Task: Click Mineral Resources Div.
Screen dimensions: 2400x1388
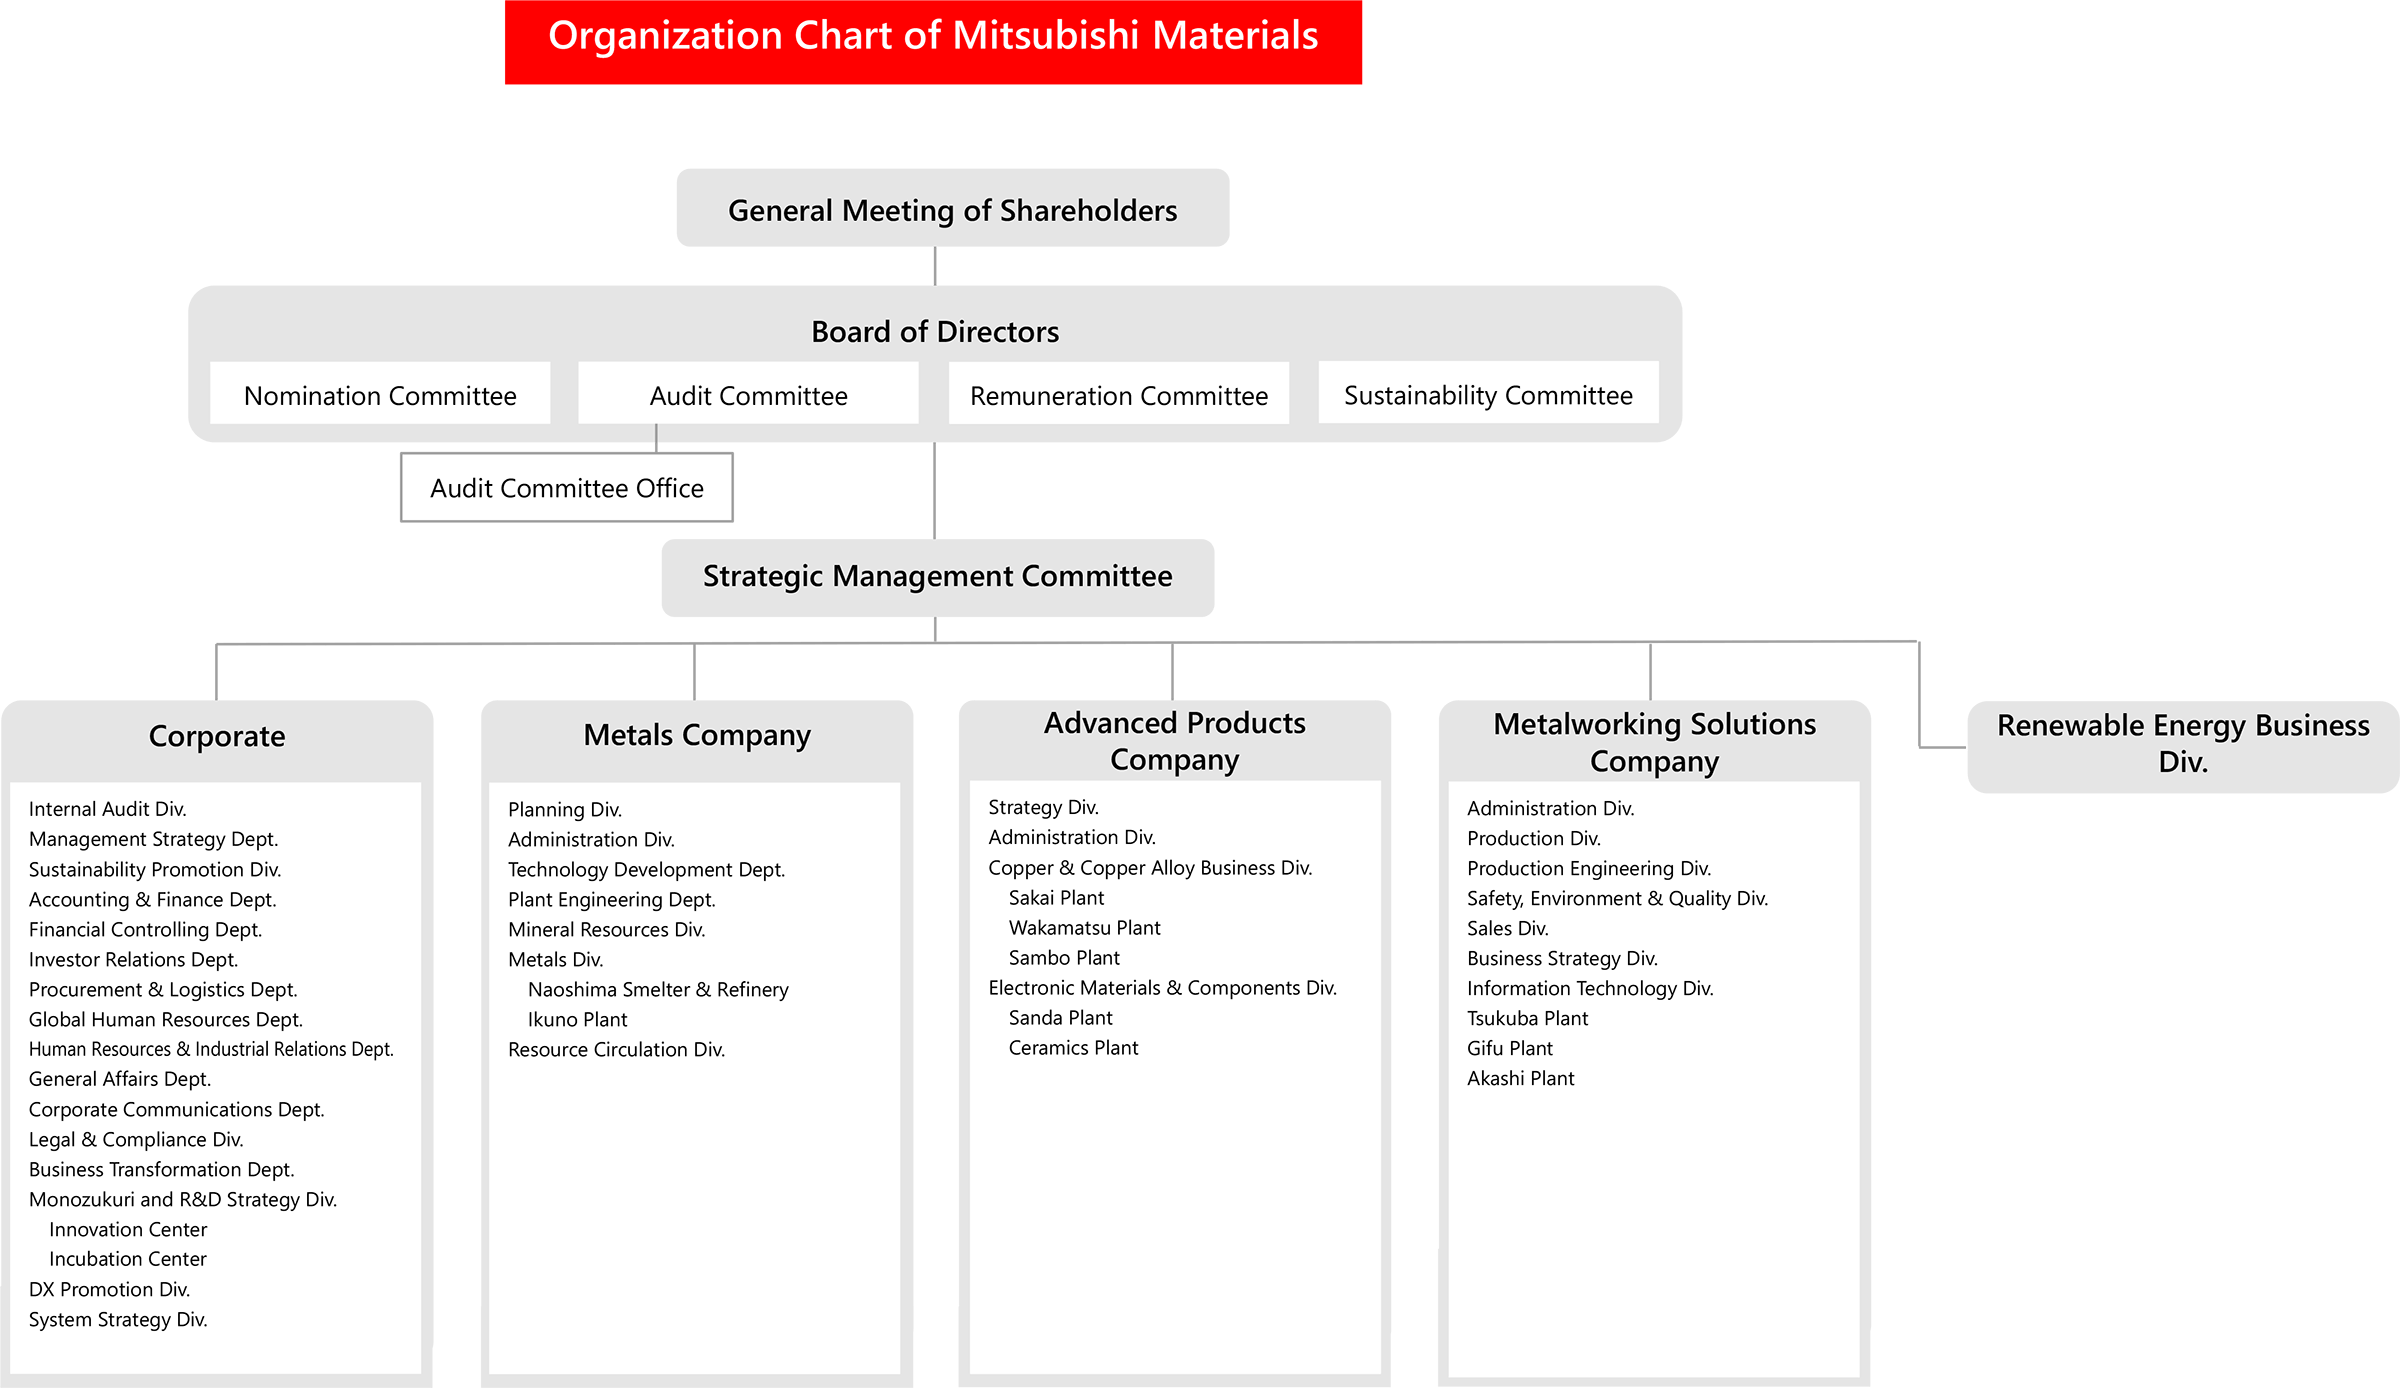Action: pos(607,929)
